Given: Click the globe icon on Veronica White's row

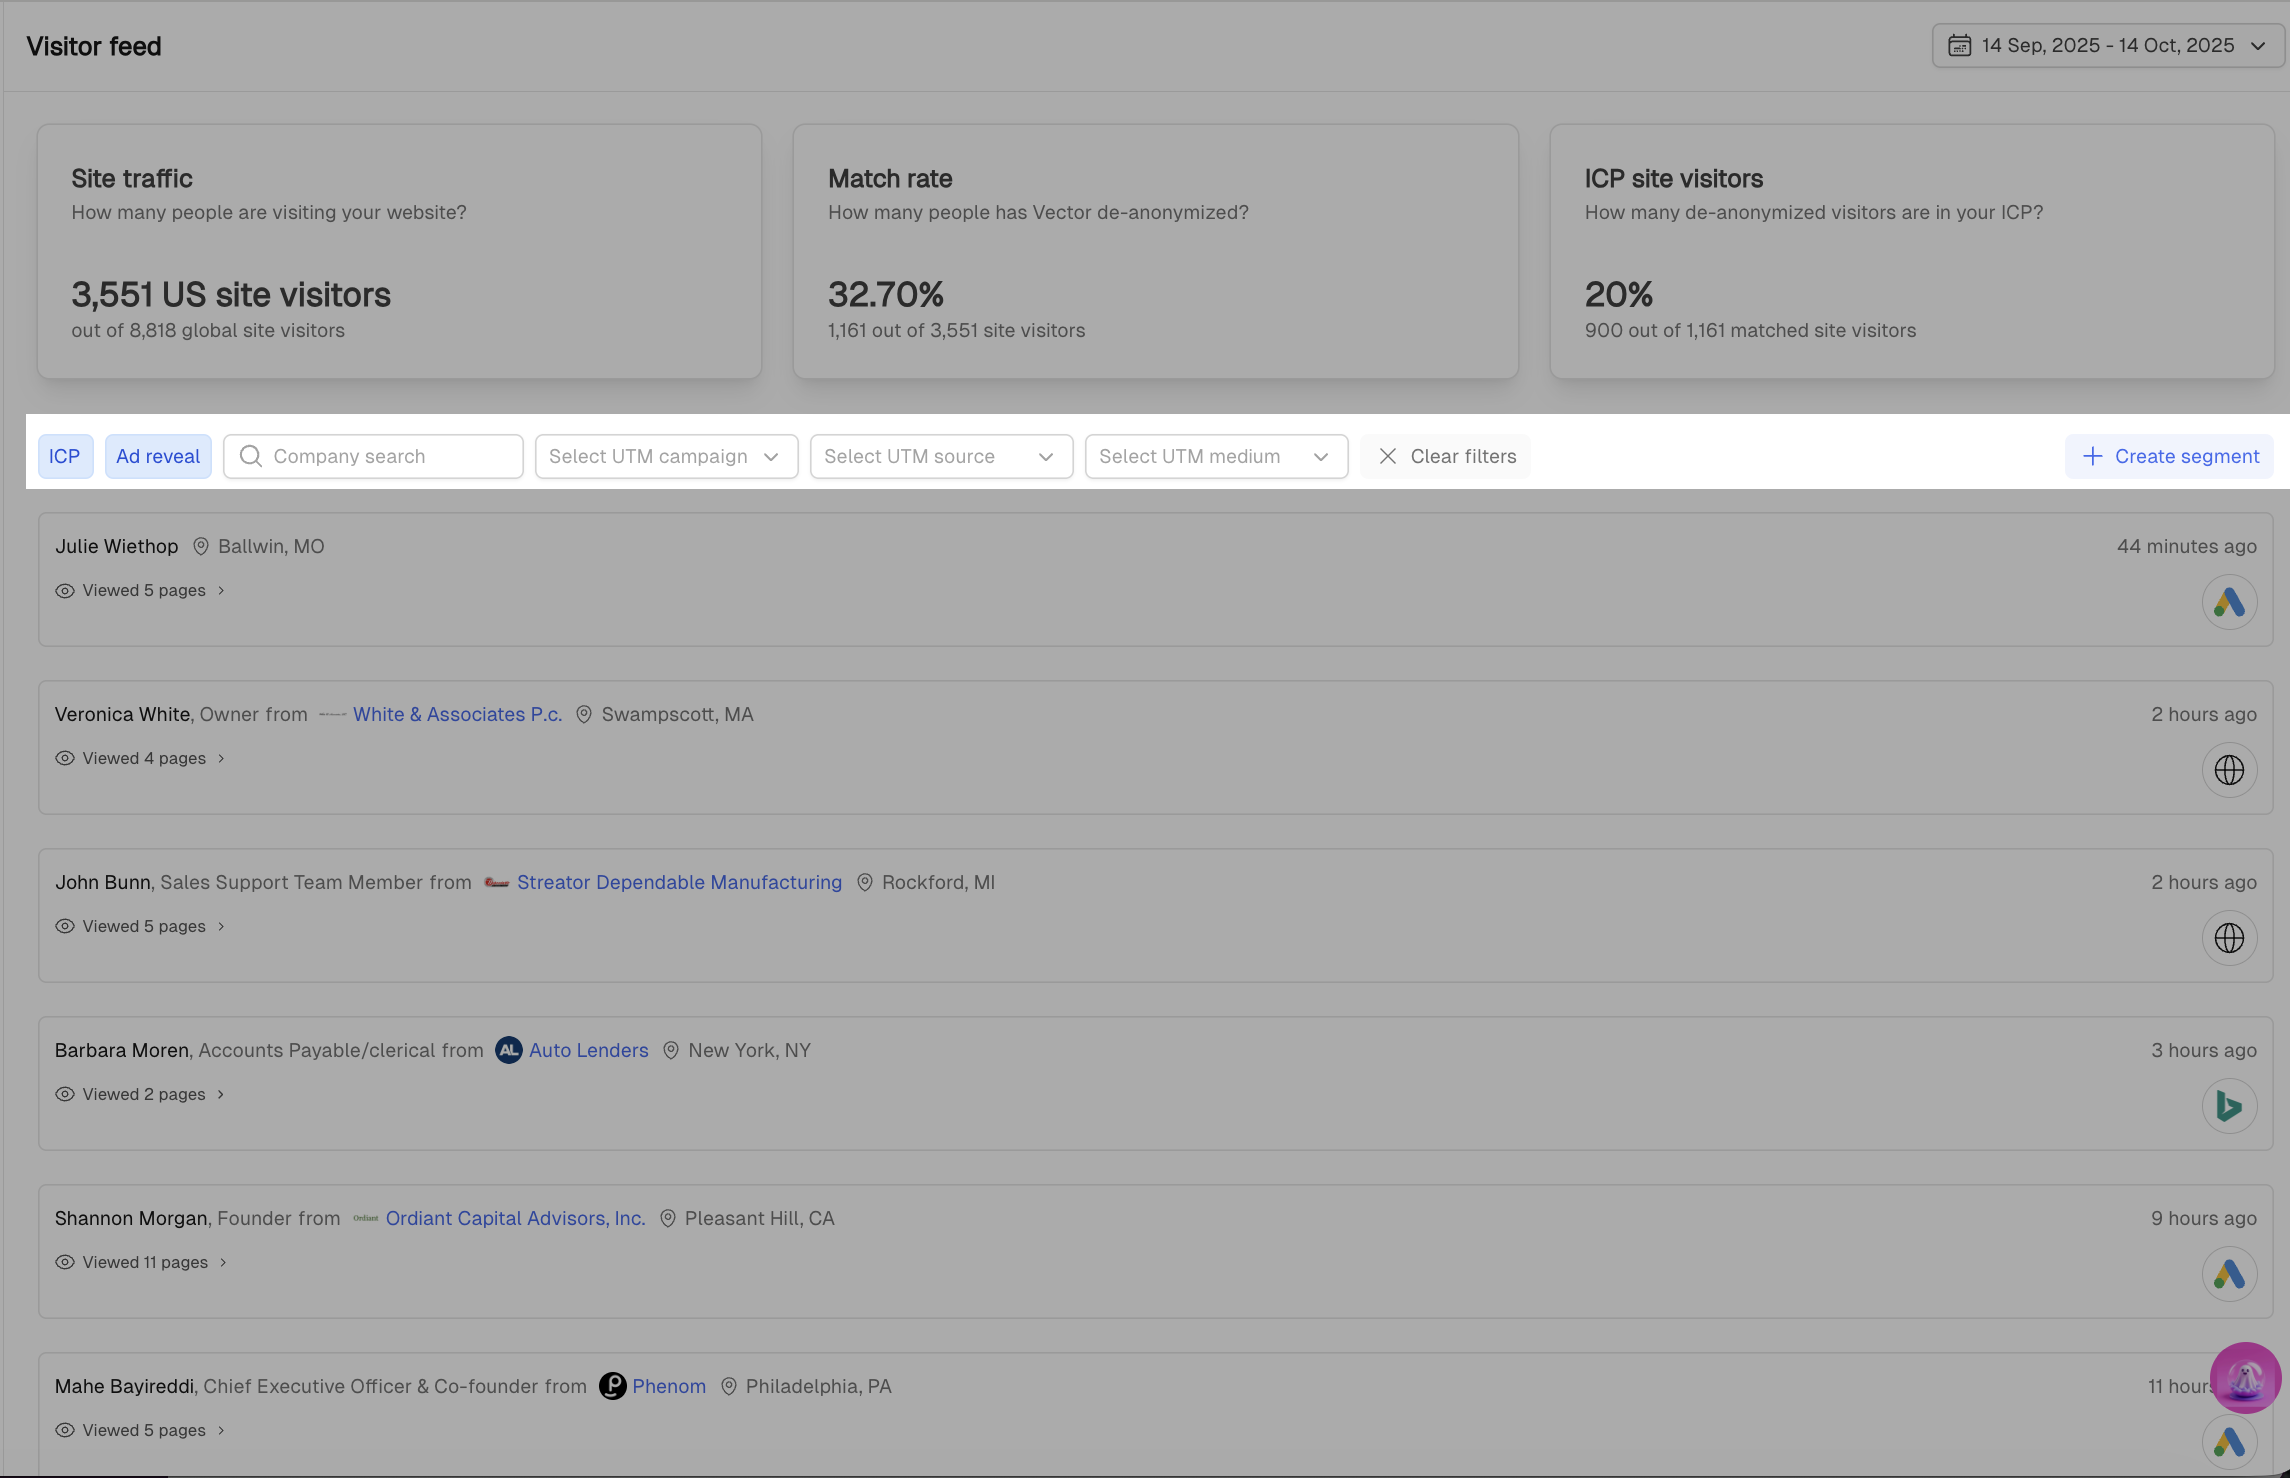Looking at the screenshot, I should coord(2229,769).
